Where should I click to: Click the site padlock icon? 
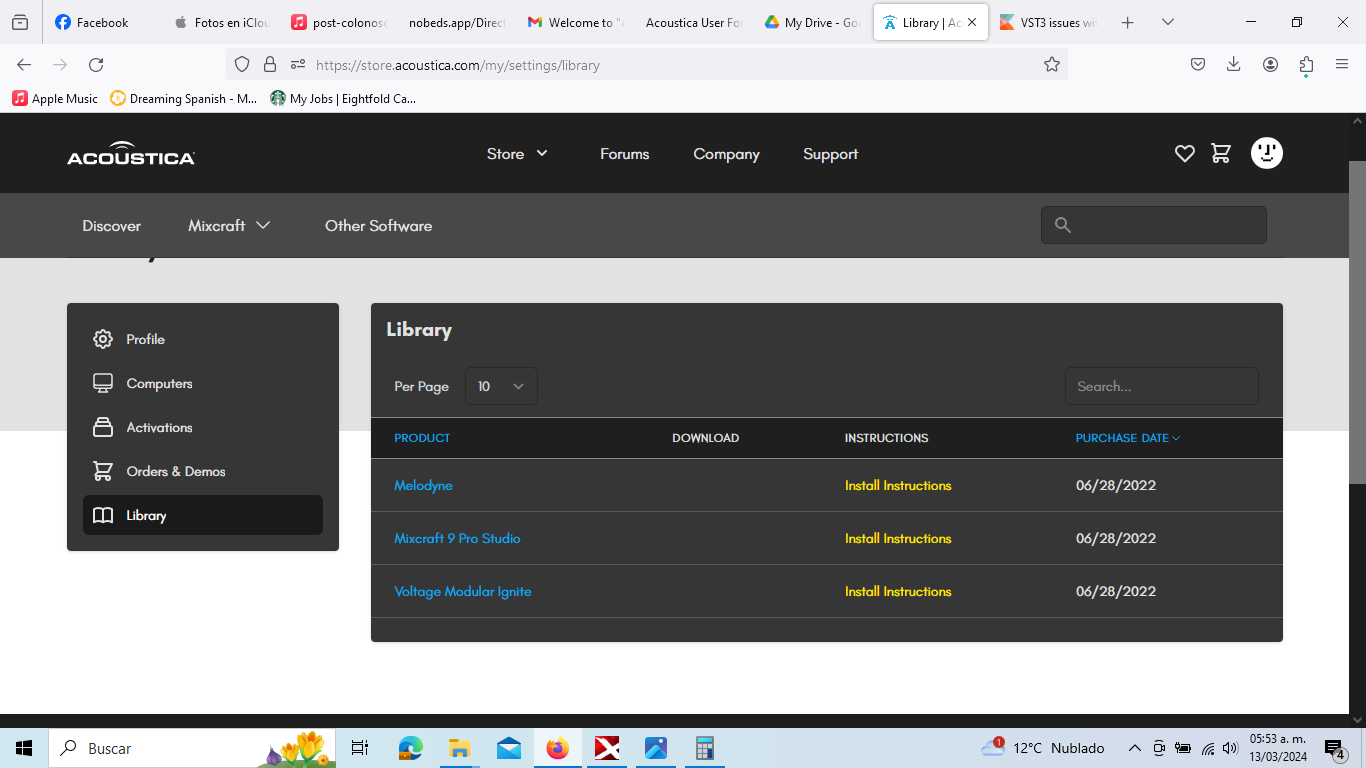point(269,65)
